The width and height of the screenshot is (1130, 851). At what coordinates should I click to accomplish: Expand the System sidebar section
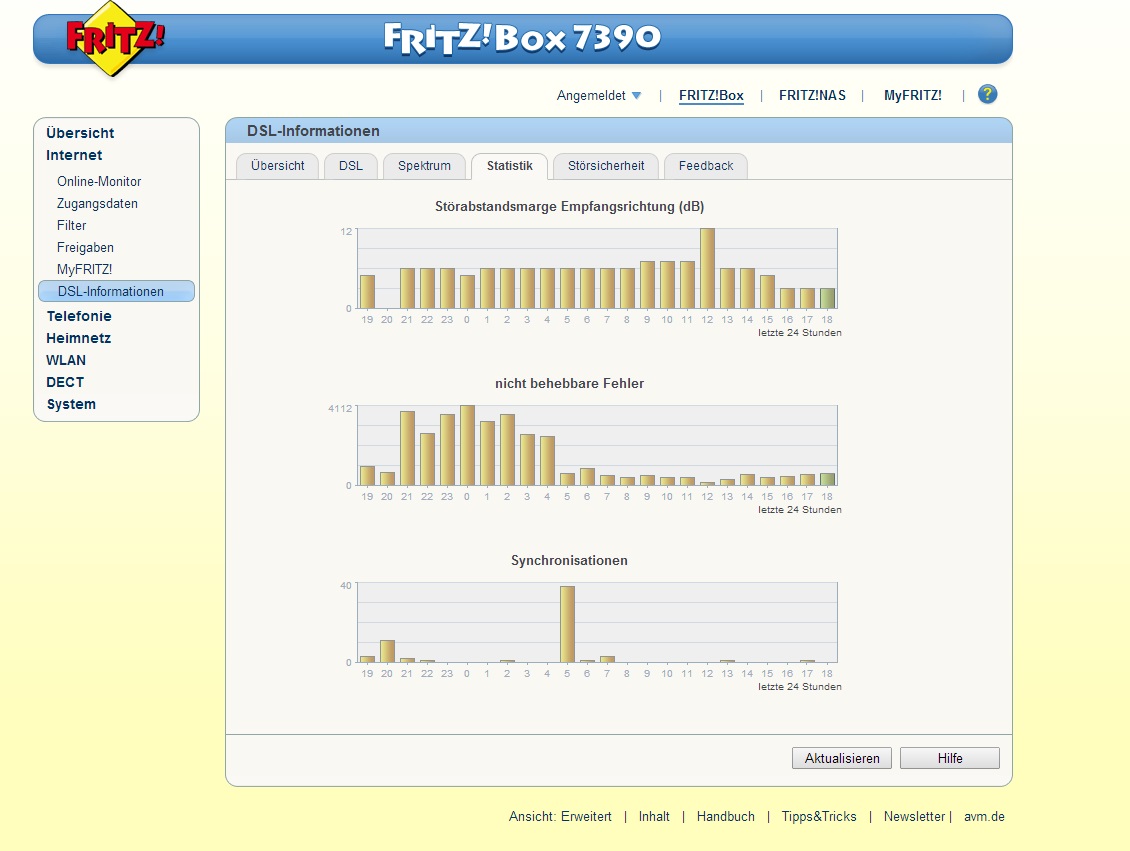coord(71,404)
